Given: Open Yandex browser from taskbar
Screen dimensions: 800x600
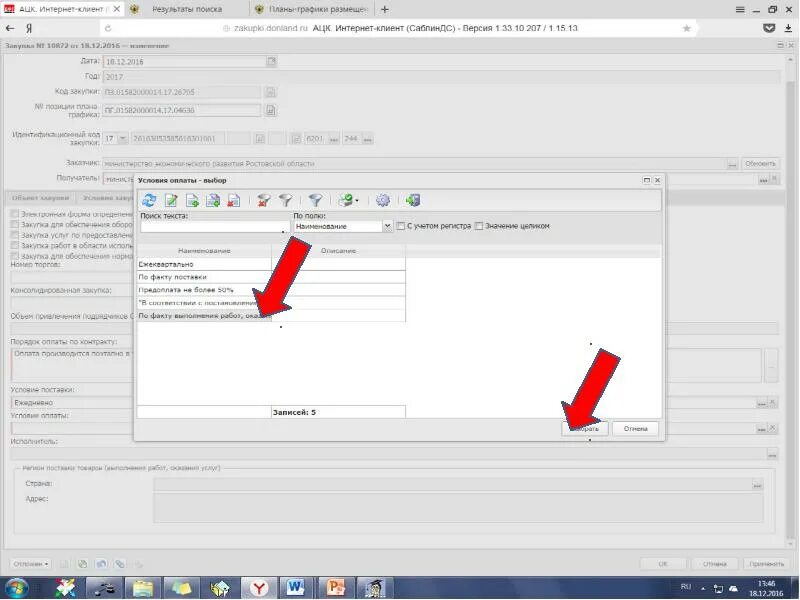Looking at the screenshot, I should [259, 588].
